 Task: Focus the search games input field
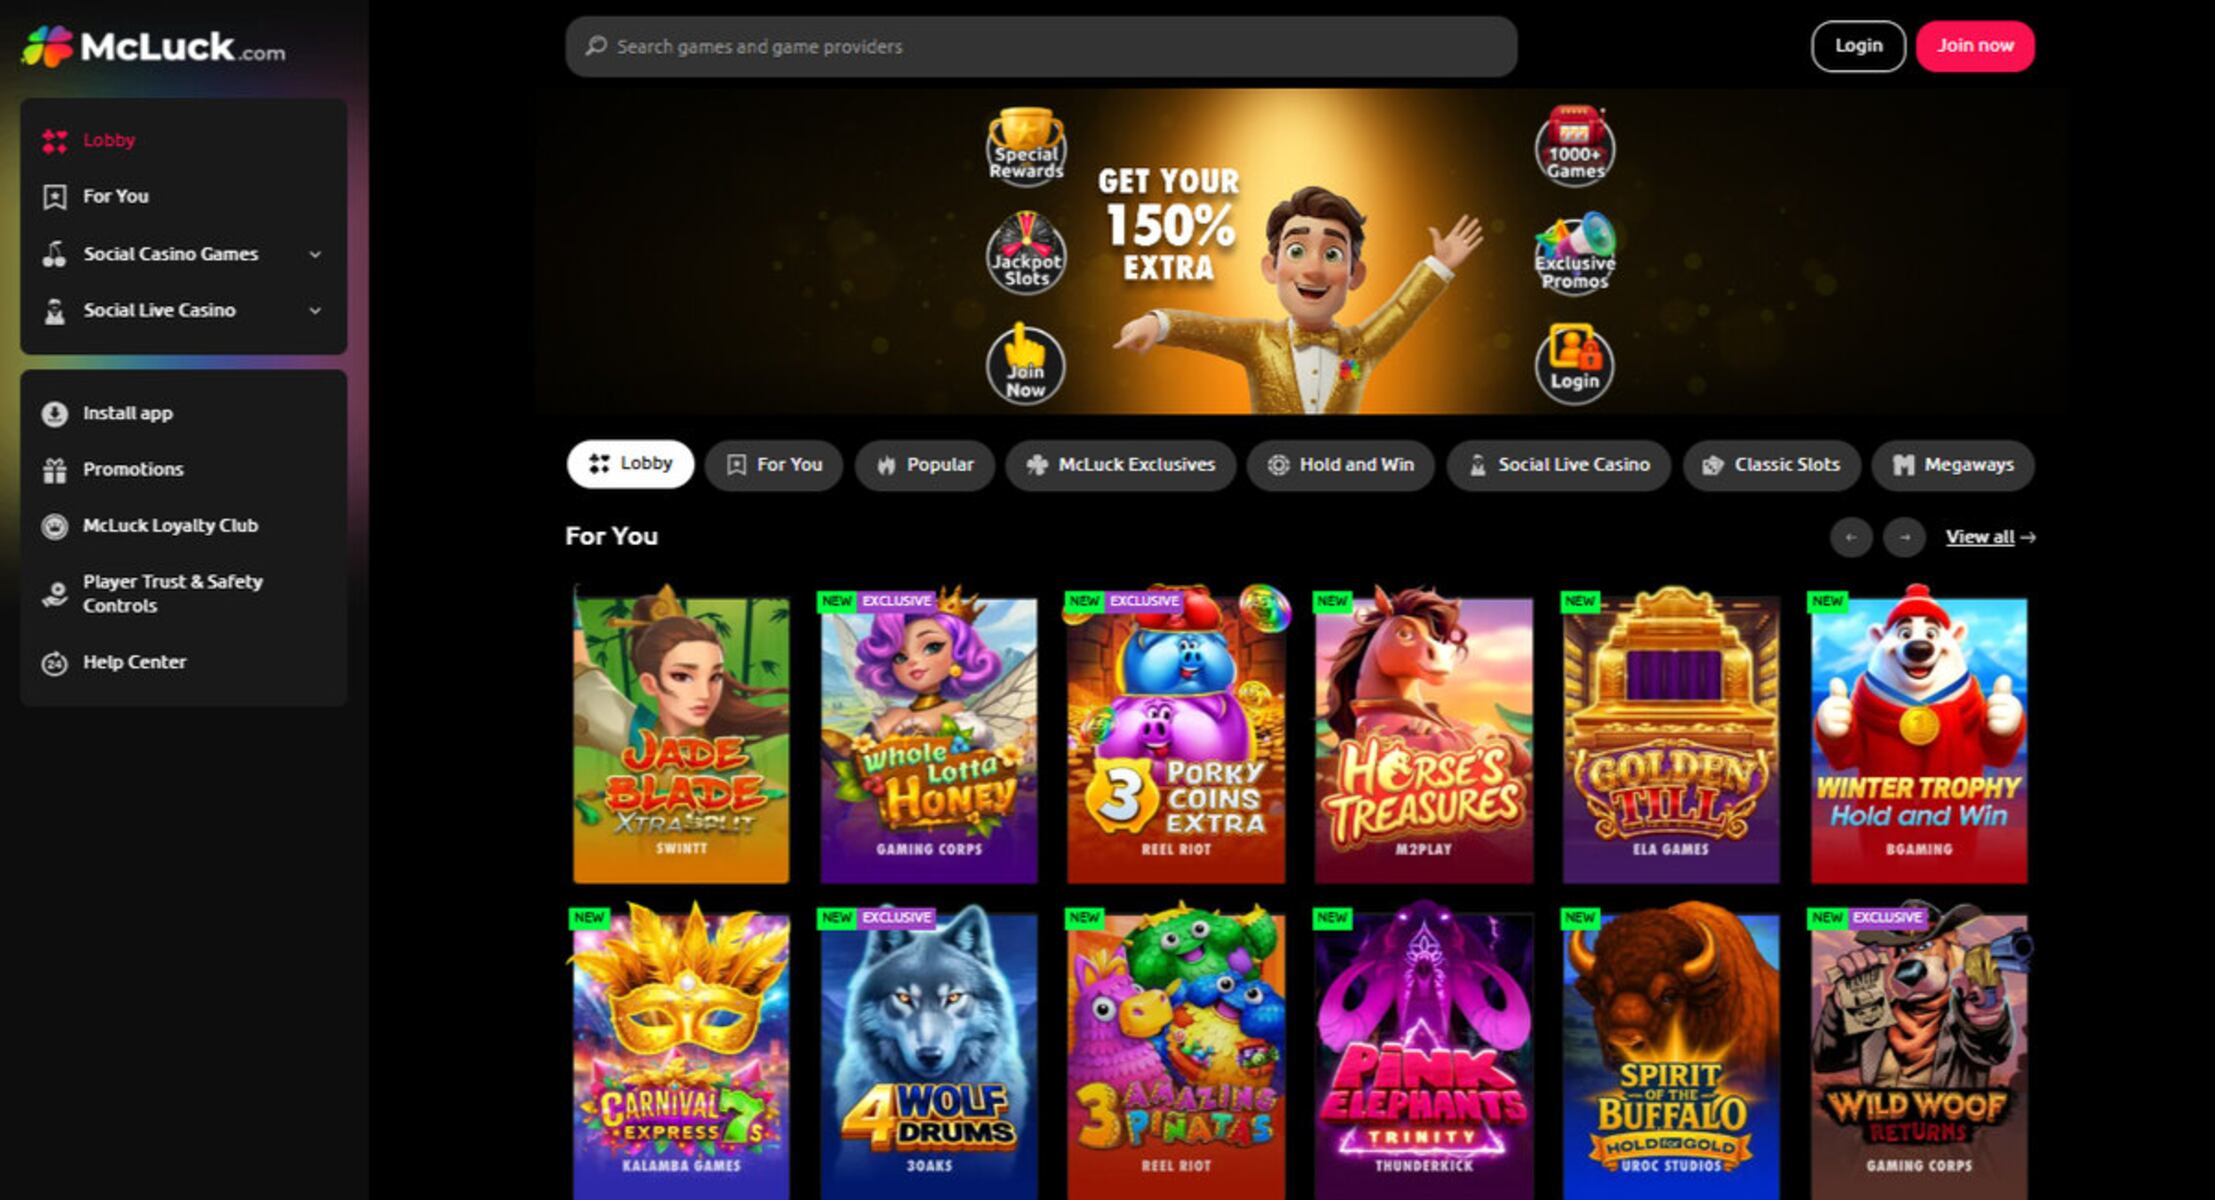coord(1041,46)
